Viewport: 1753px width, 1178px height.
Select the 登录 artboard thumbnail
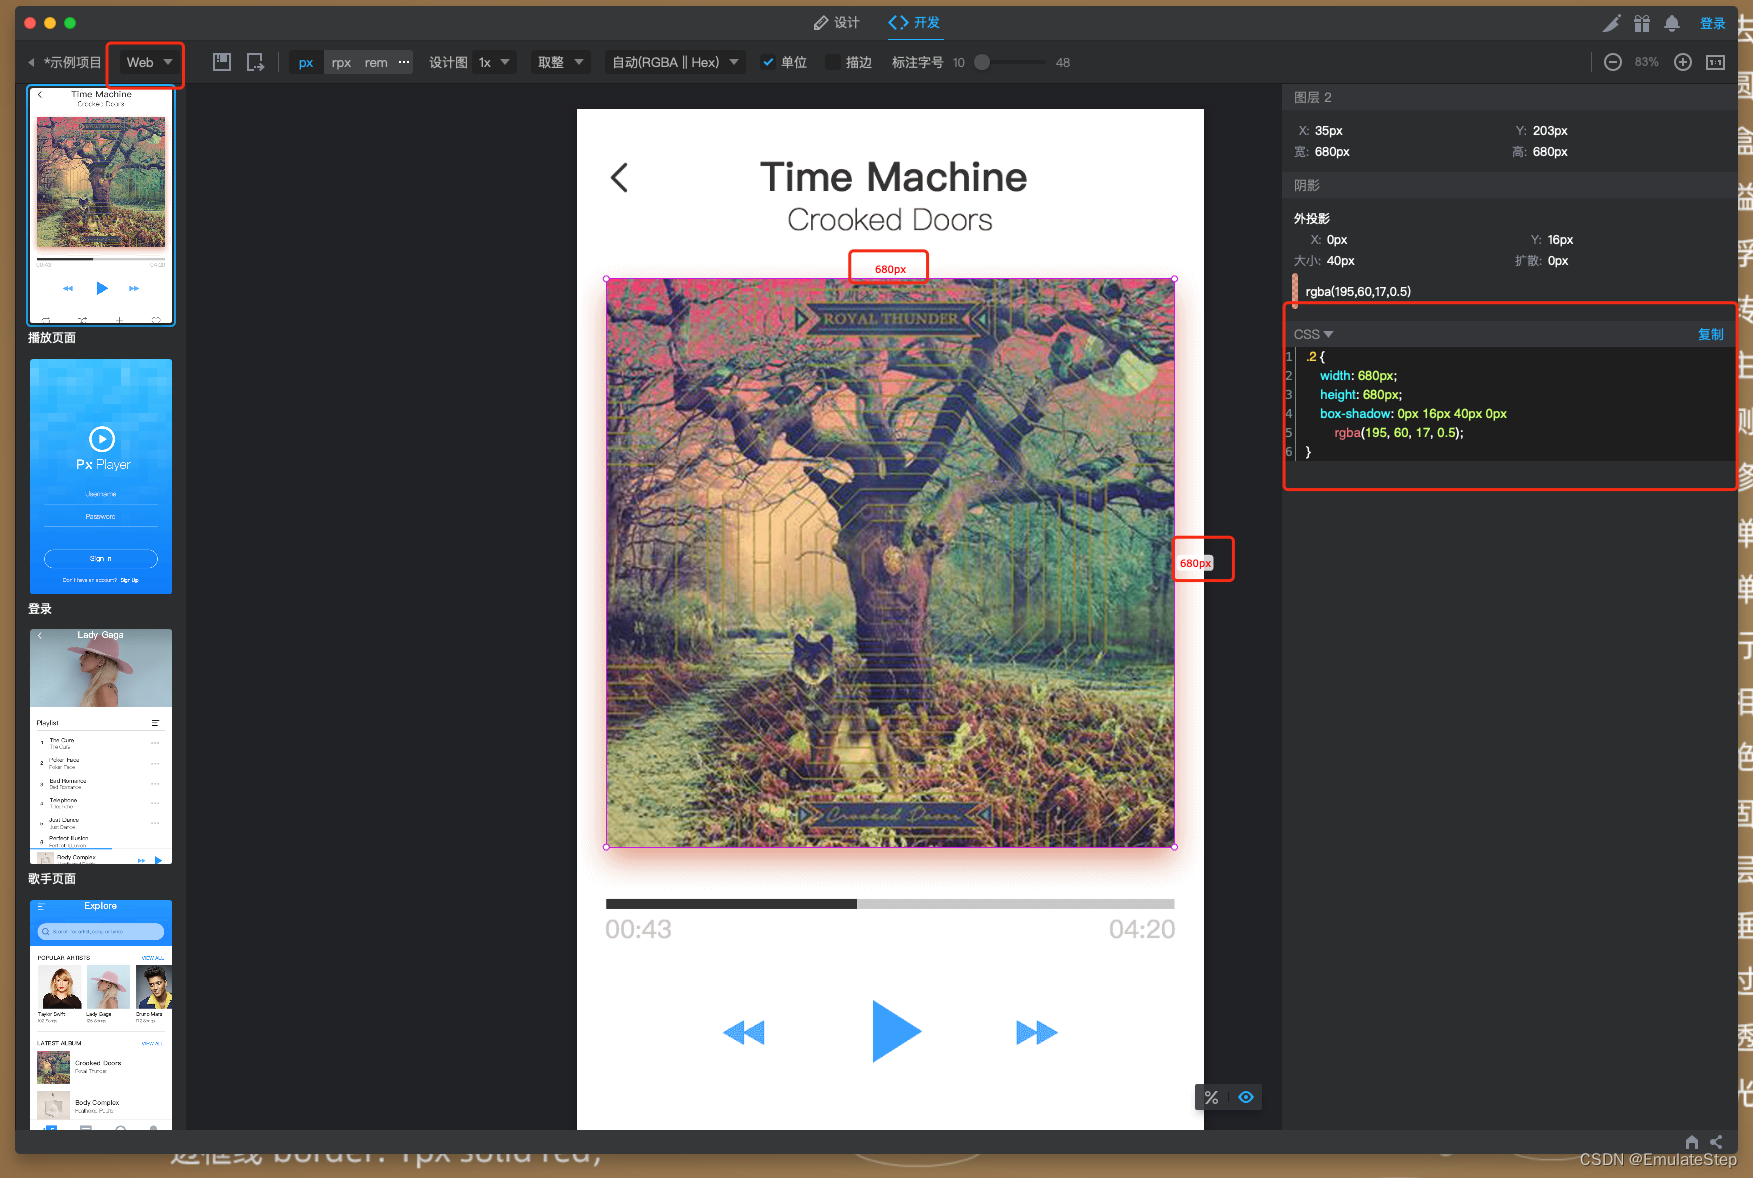(x=101, y=476)
